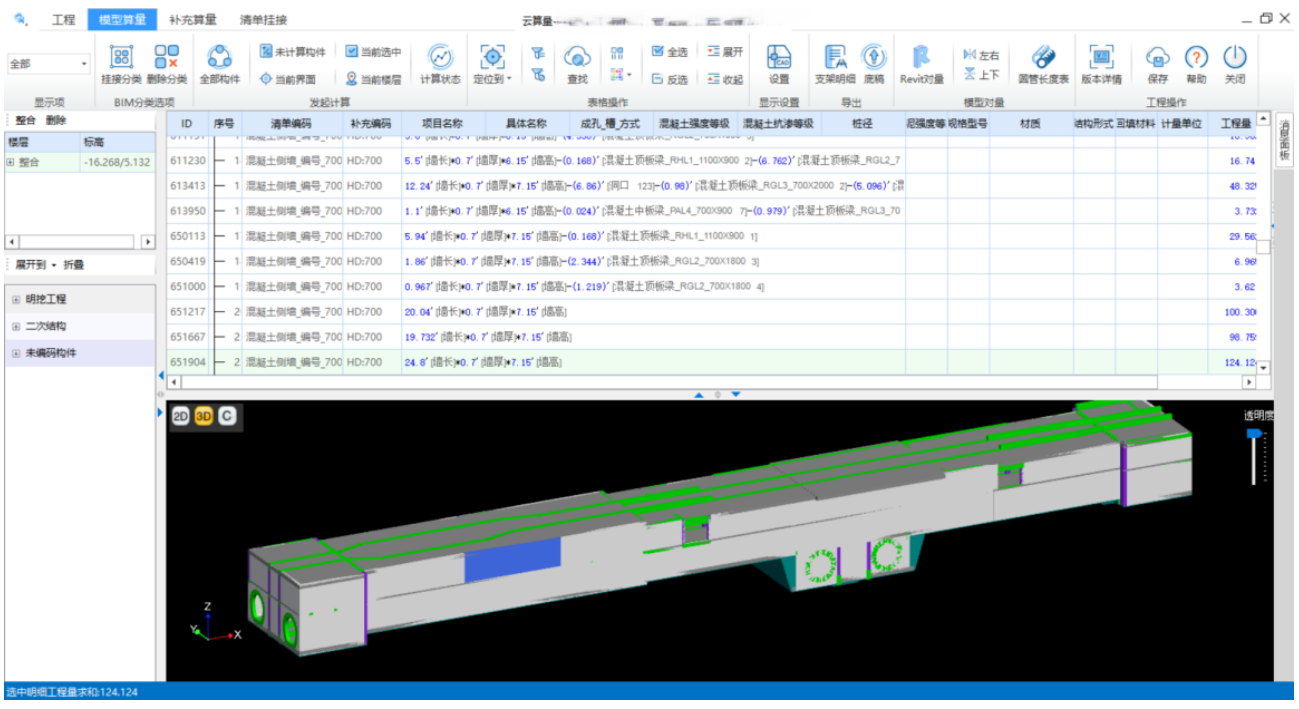Viewport: 1299px width, 709px height.
Task: Open CAD 设置 display settings
Action: [x=778, y=58]
